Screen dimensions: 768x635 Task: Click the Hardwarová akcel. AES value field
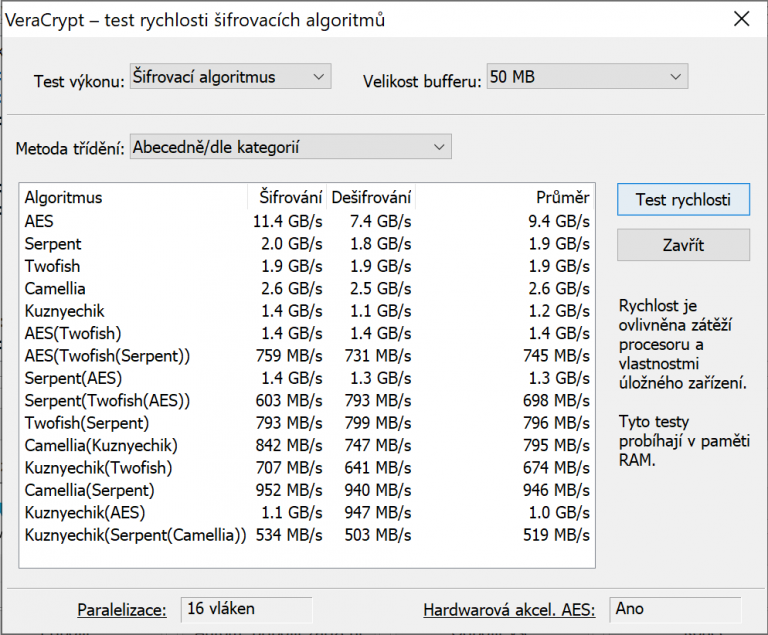(674, 608)
